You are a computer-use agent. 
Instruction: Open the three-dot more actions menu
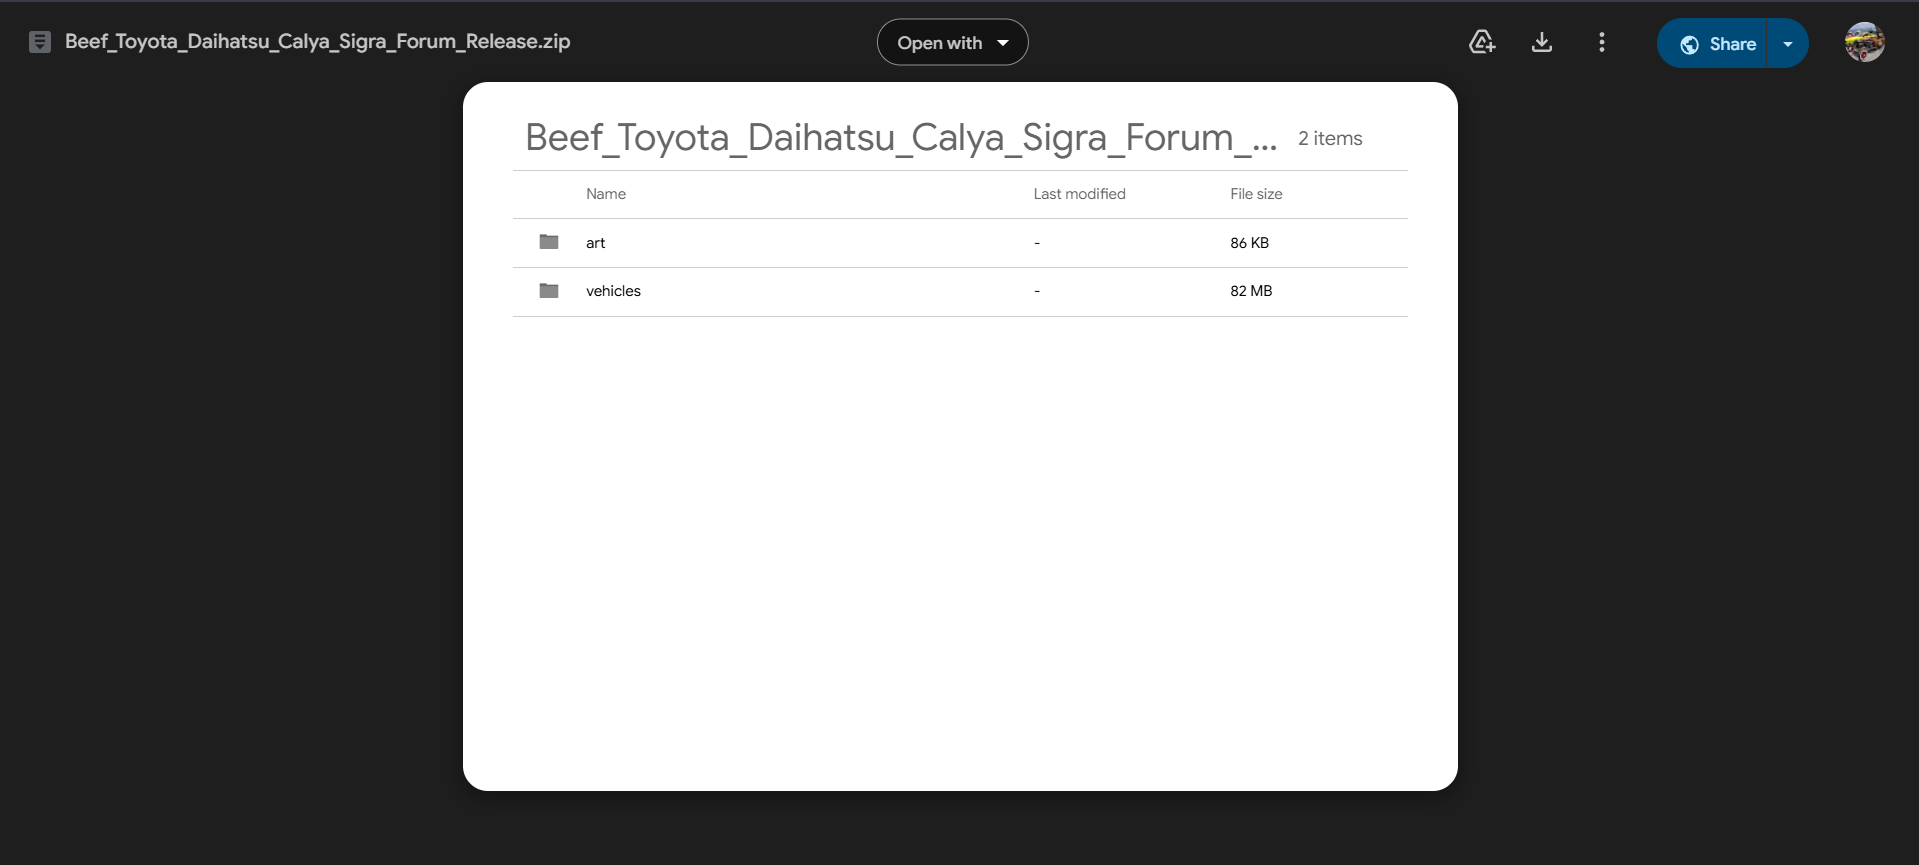point(1601,42)
